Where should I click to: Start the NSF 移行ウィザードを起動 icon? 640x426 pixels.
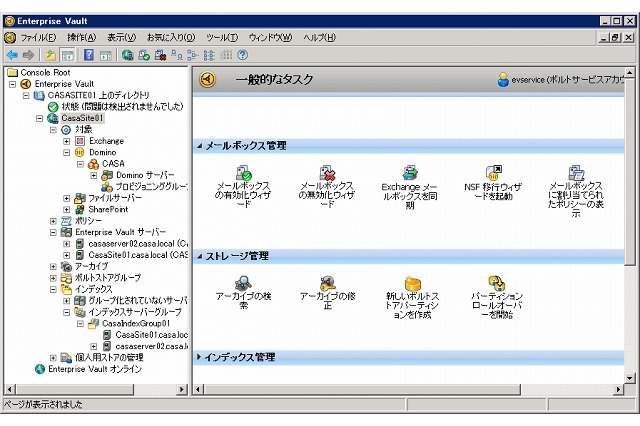coord(493,173)
